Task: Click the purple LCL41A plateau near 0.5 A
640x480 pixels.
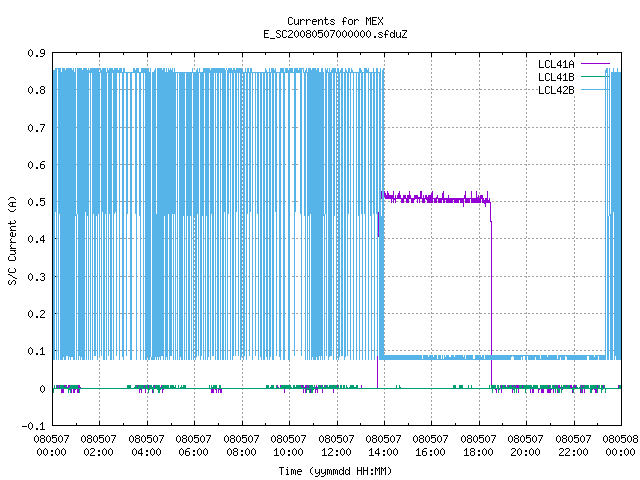Action: [436, 199]
